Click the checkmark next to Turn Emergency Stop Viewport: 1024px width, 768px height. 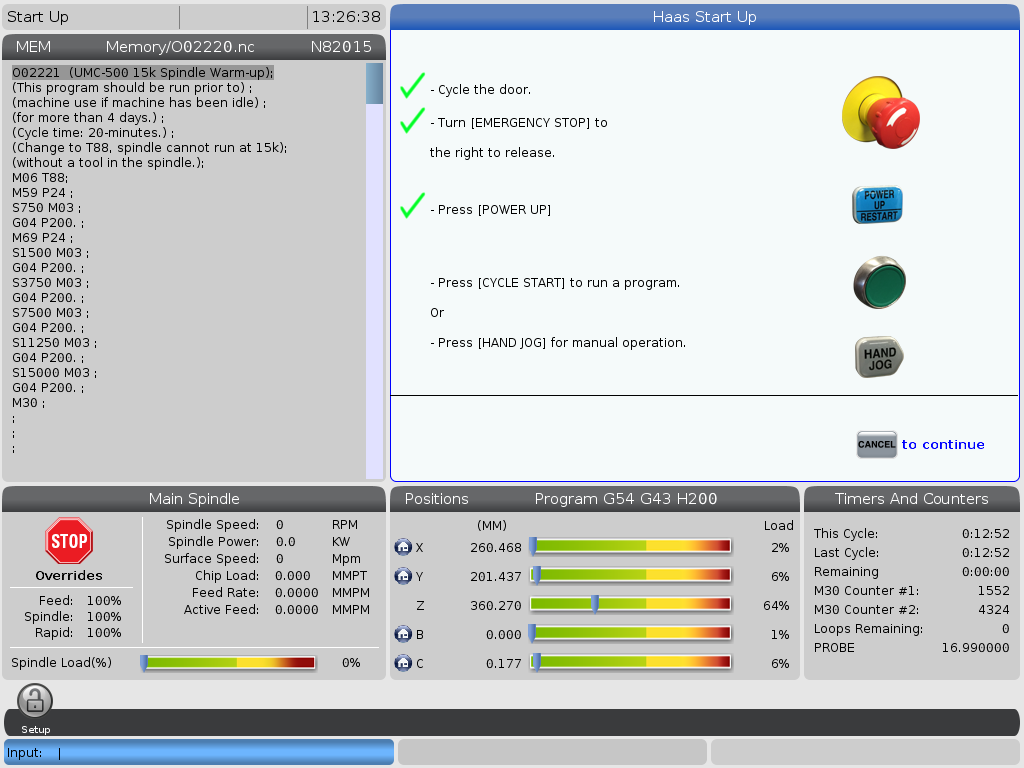point(413,120)
